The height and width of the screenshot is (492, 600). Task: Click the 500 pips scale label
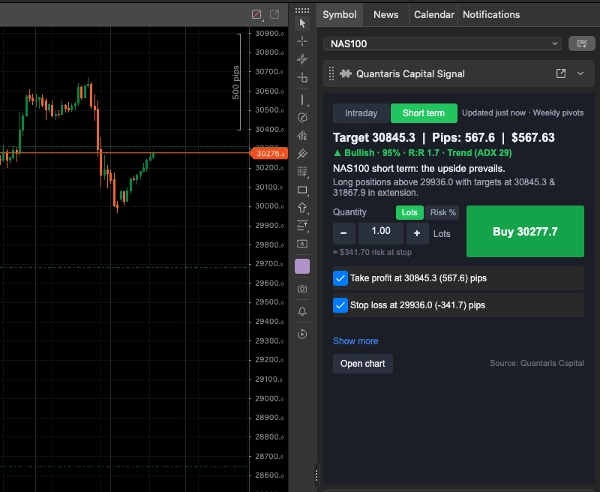click(x=236, y=83)
